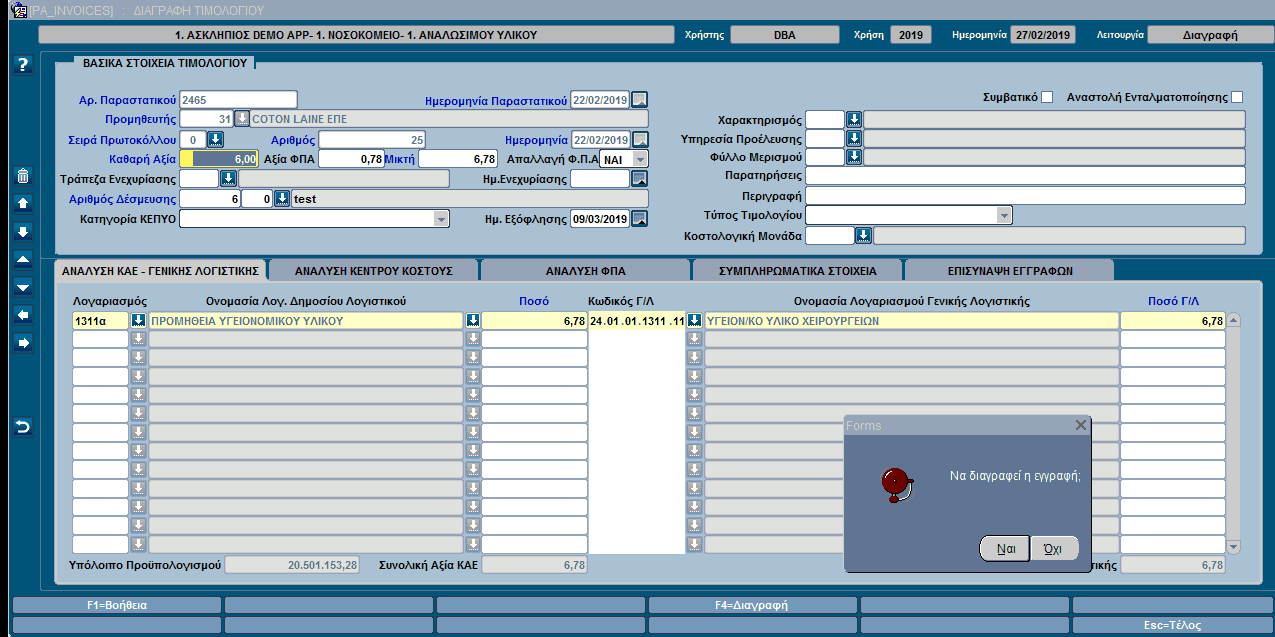Switch to ΑΝΑΛΥΣΗ ΦΠΑ tab
The image size is (1275, 637).
pyautogui.click(x=585, y=270)
